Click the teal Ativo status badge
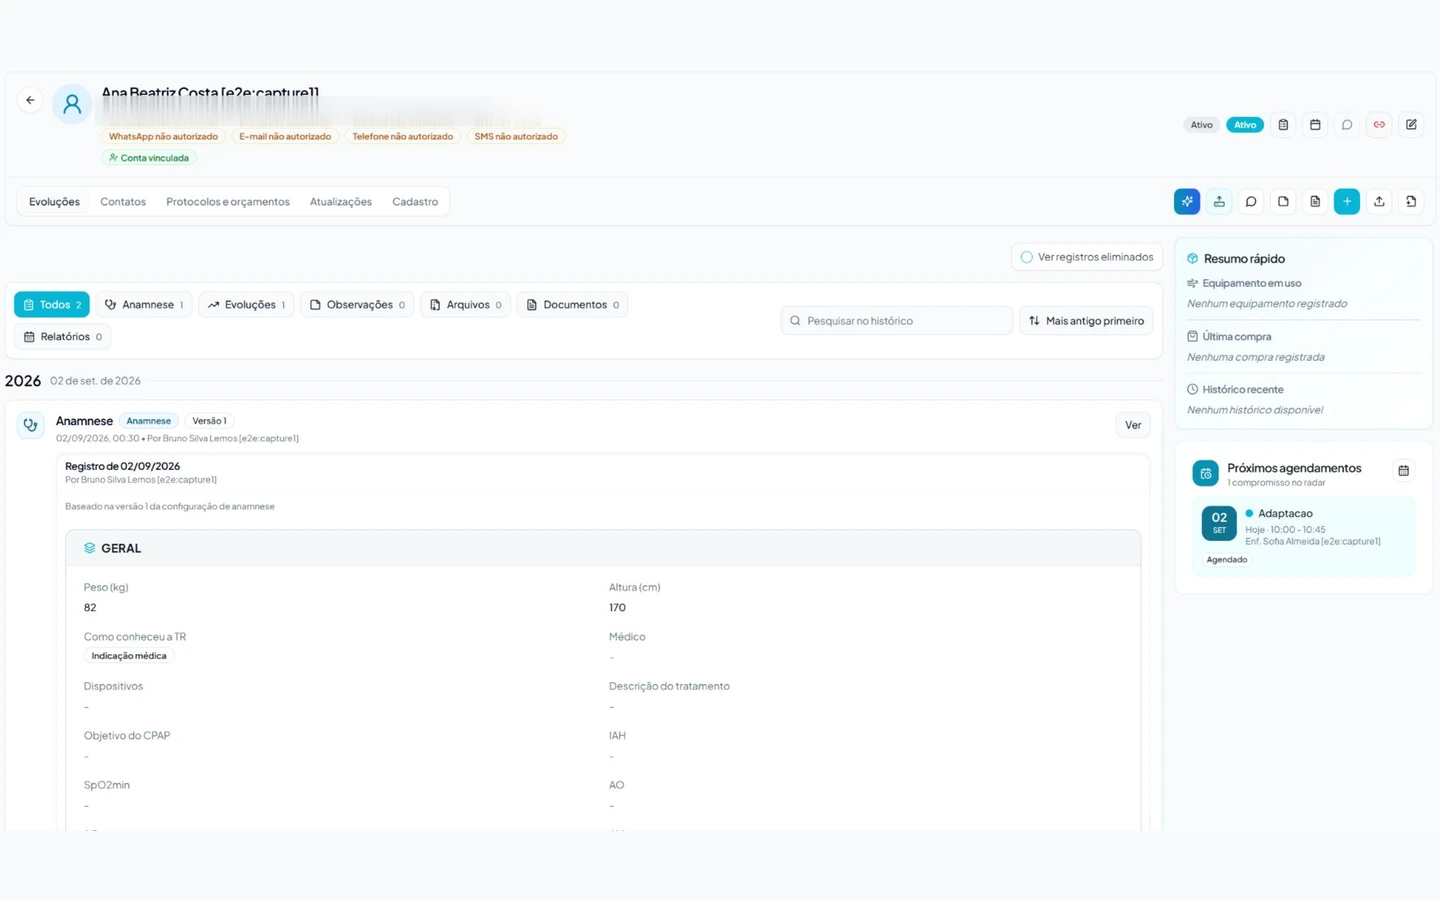Screen dimensions: 1440x900 click(x=1245, y=125)
